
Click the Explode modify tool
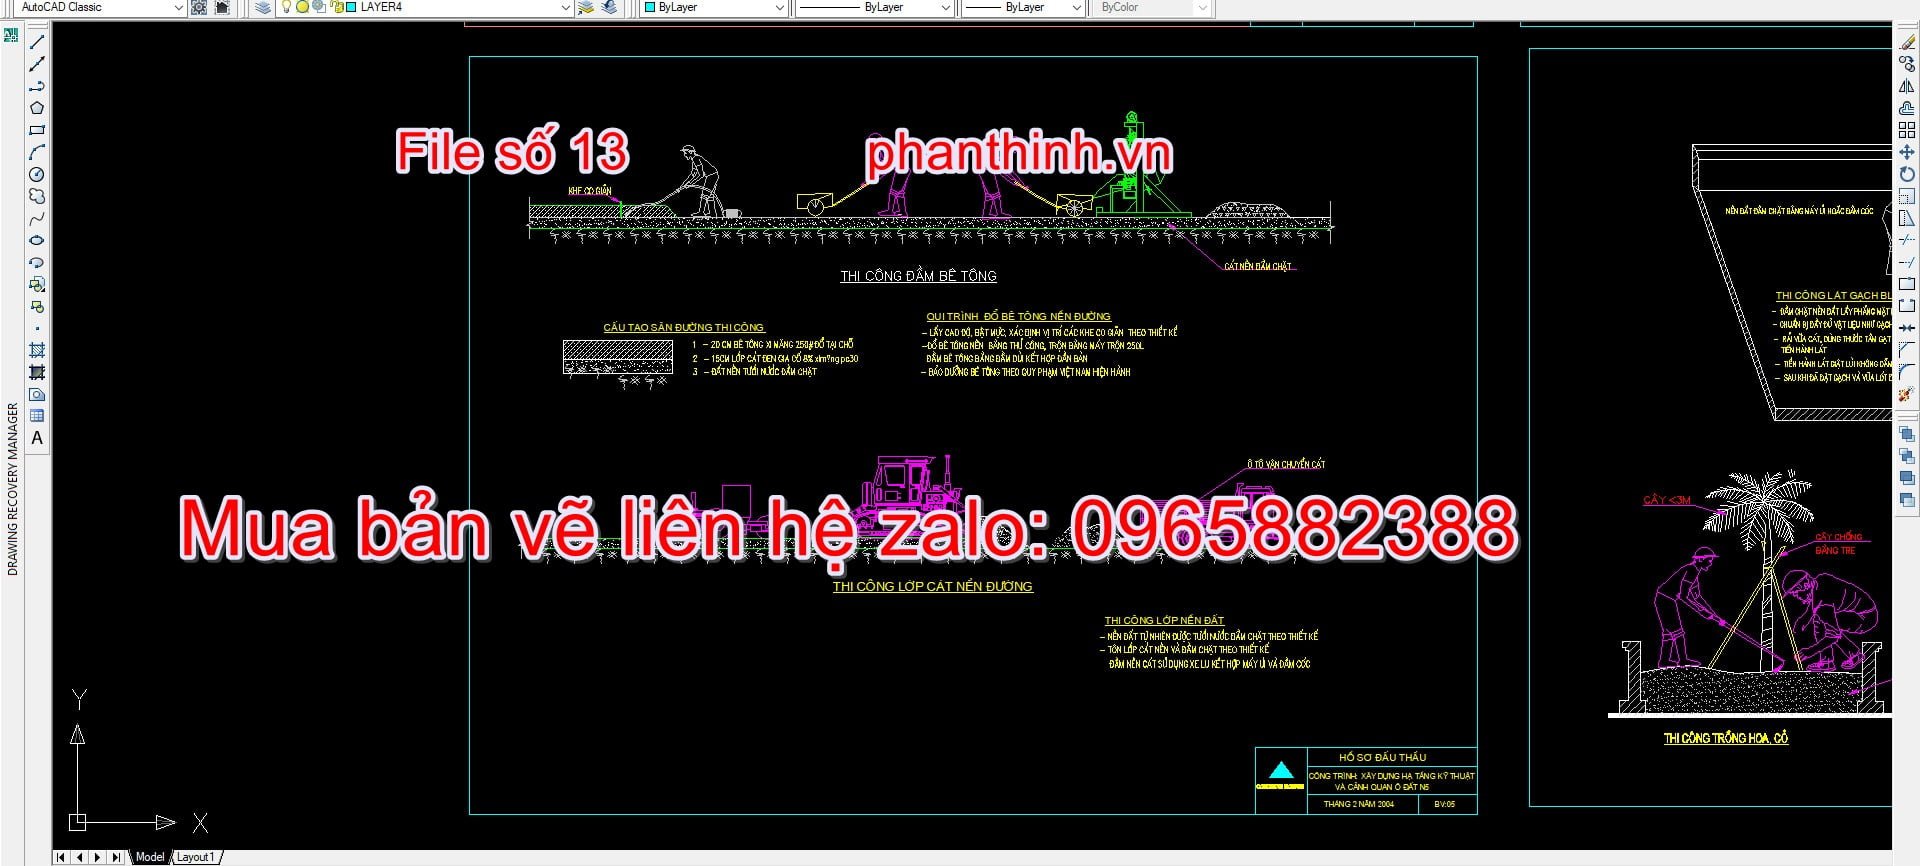[x=1907, y=395]
